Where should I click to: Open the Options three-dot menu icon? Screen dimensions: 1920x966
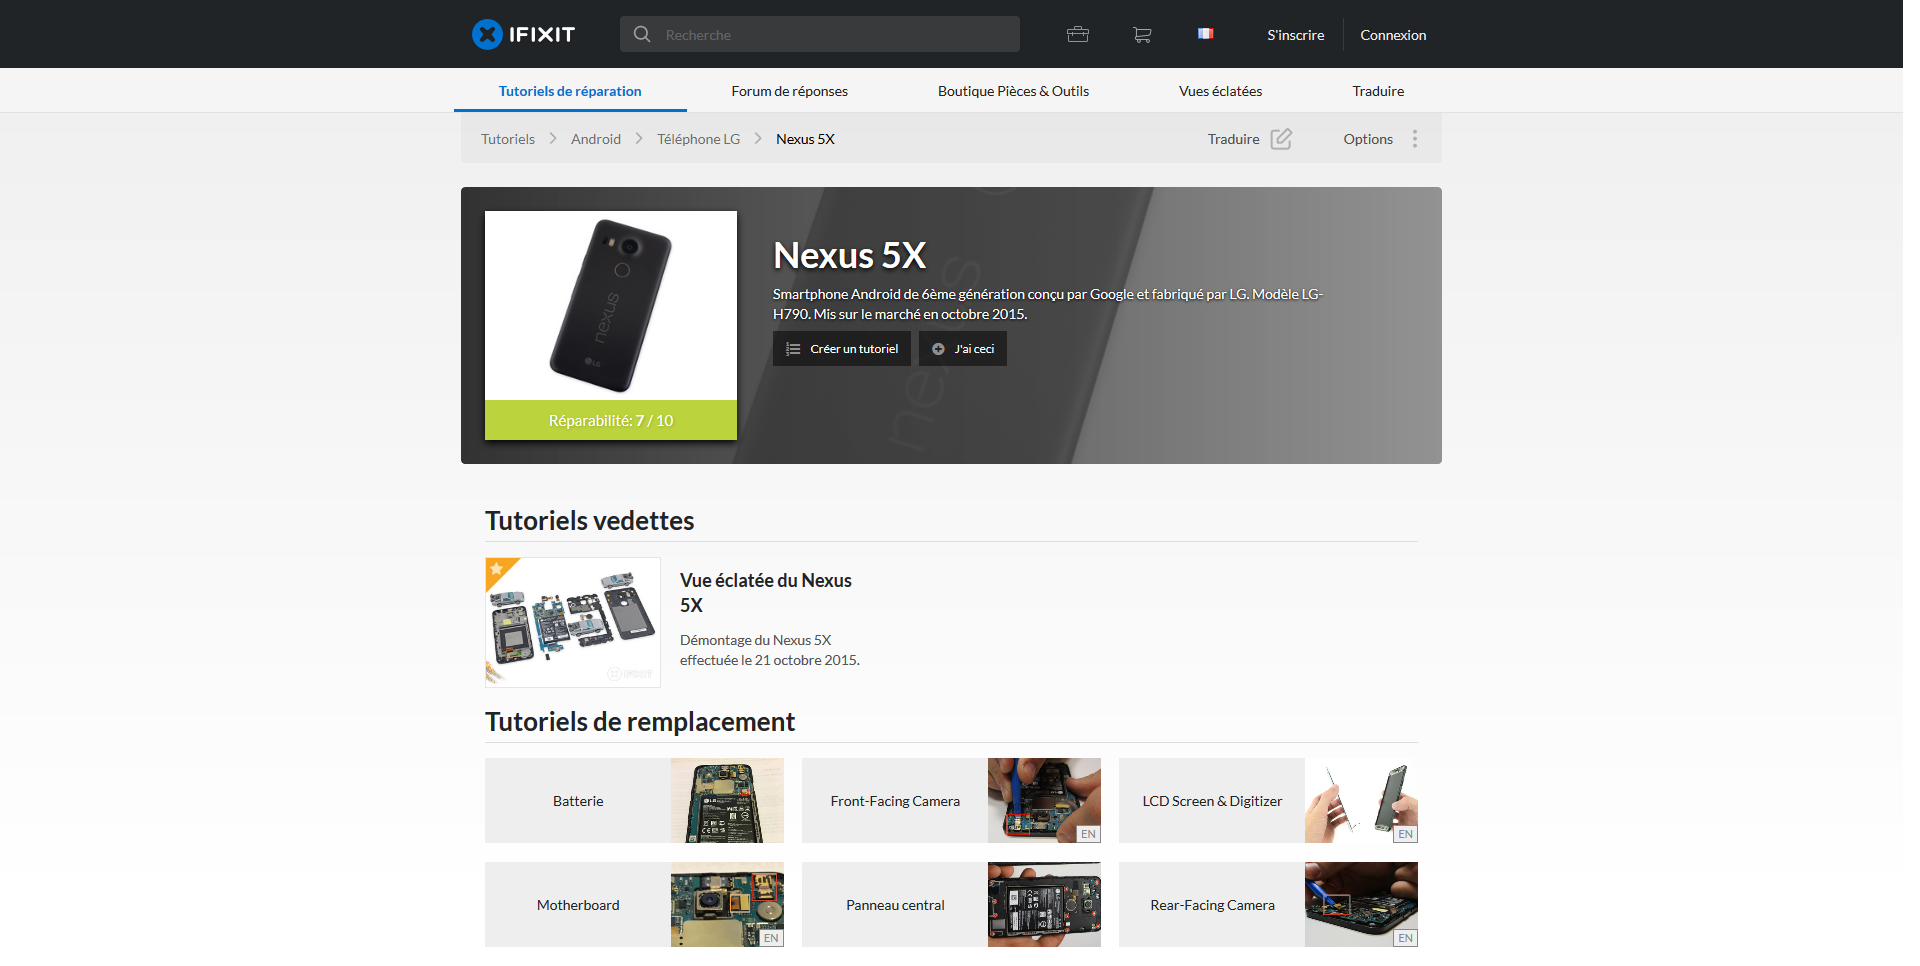tap(1415, 138)
